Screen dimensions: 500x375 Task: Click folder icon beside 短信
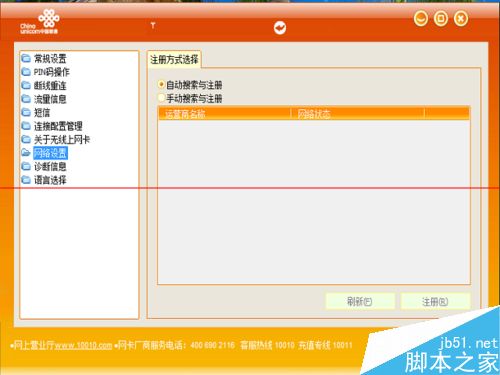click(x=26, y=113)
